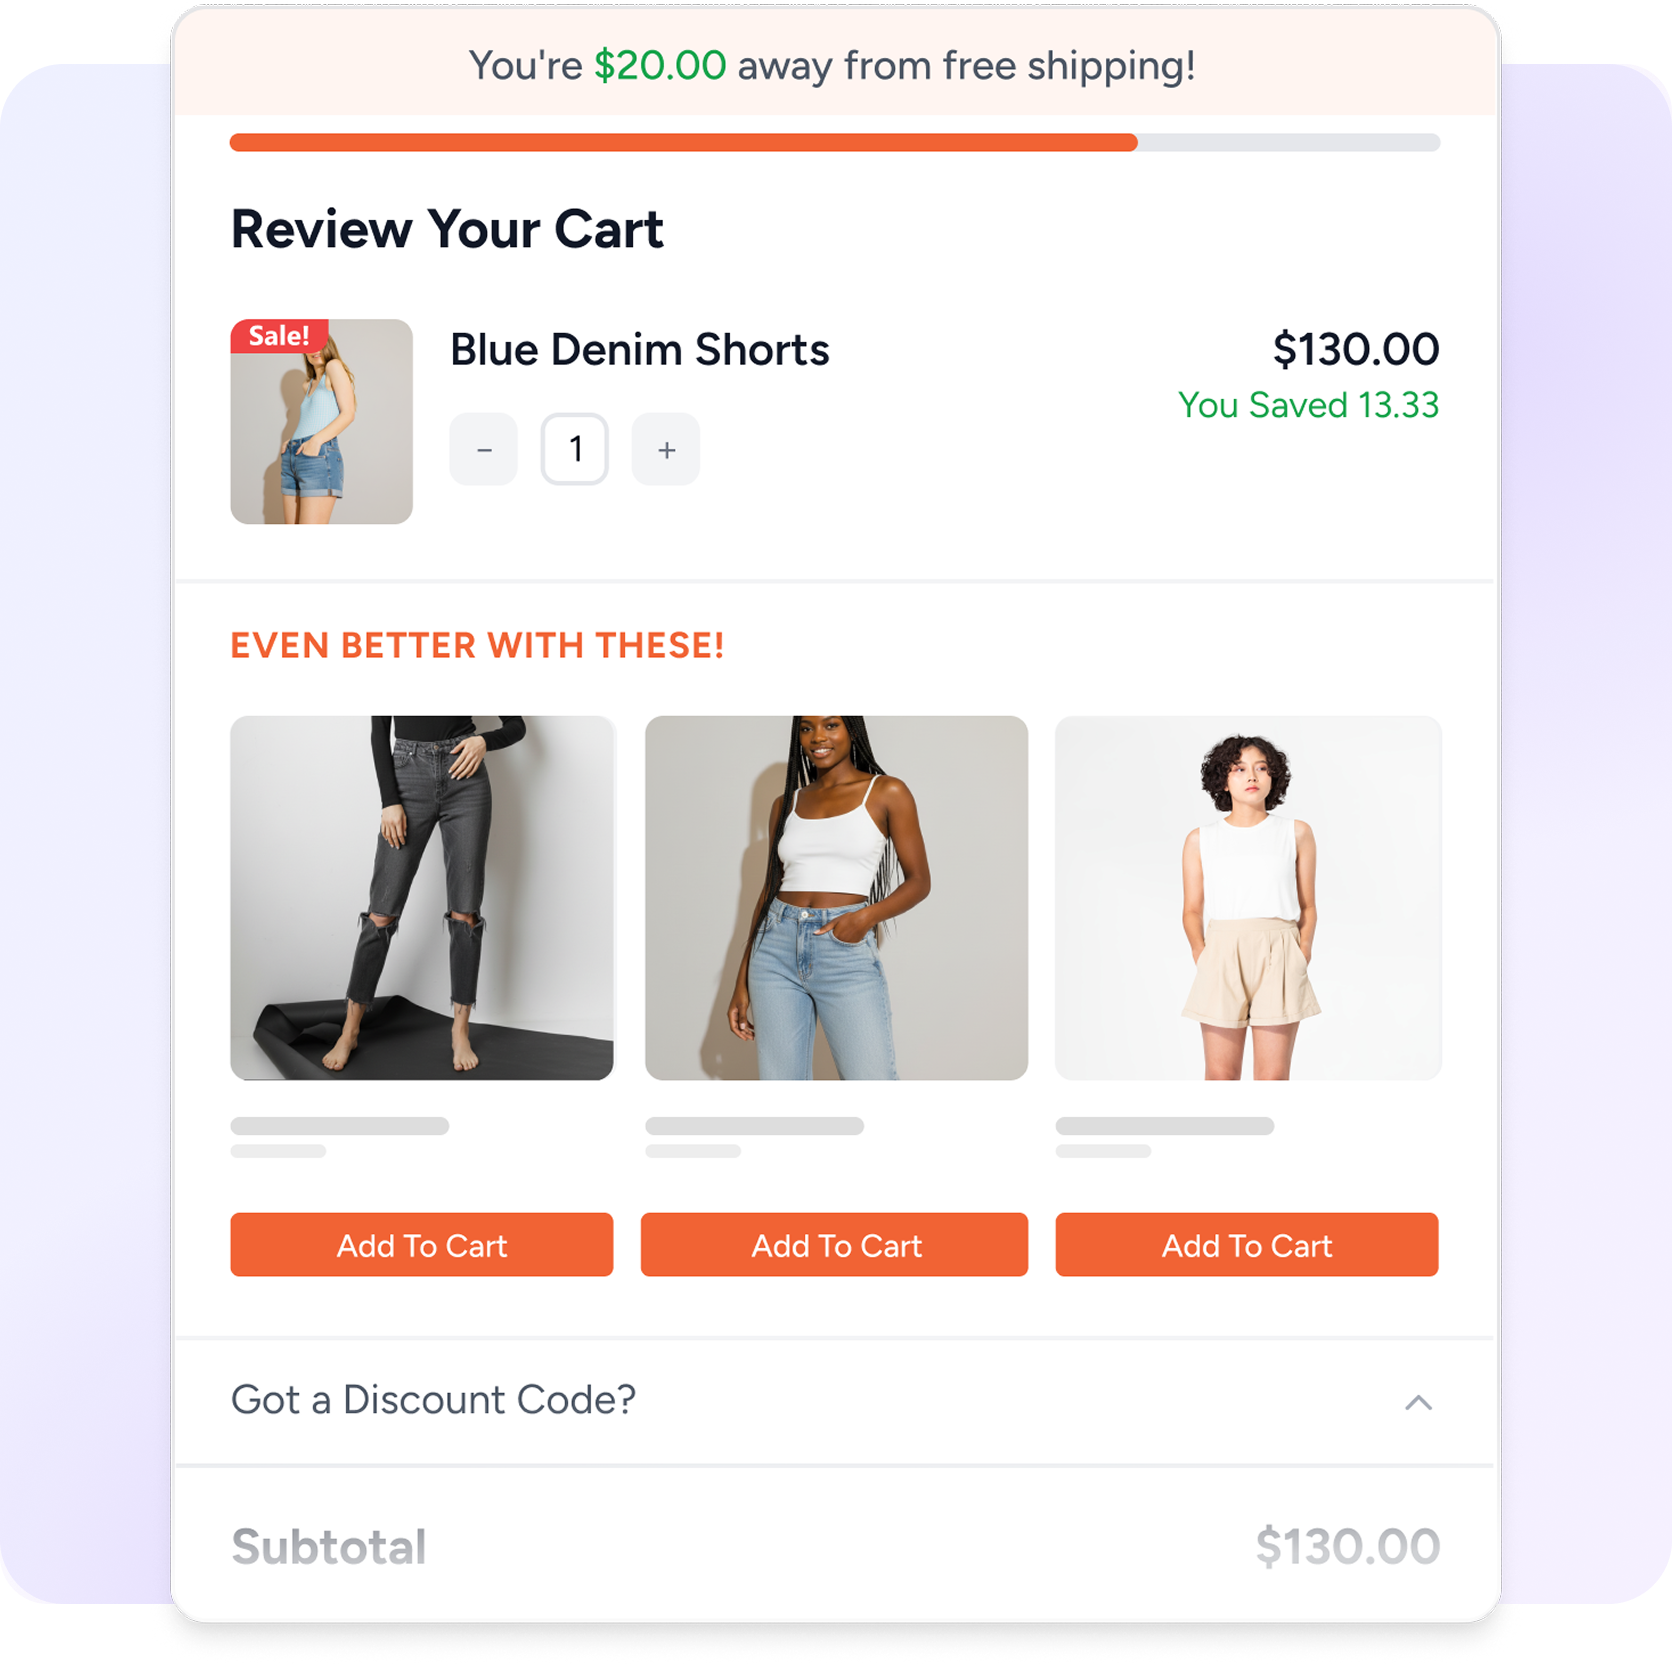
Task: Open the Blue Denim Shorts product thumbnail
Action: [x=321, y=422]
